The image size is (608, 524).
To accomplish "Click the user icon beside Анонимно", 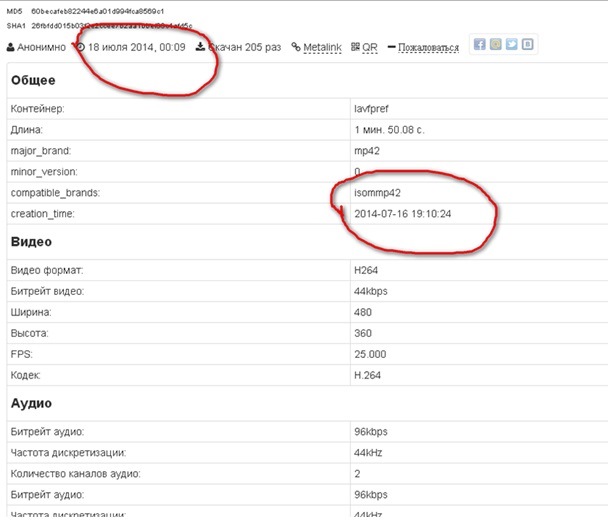I will coord(11,47).
